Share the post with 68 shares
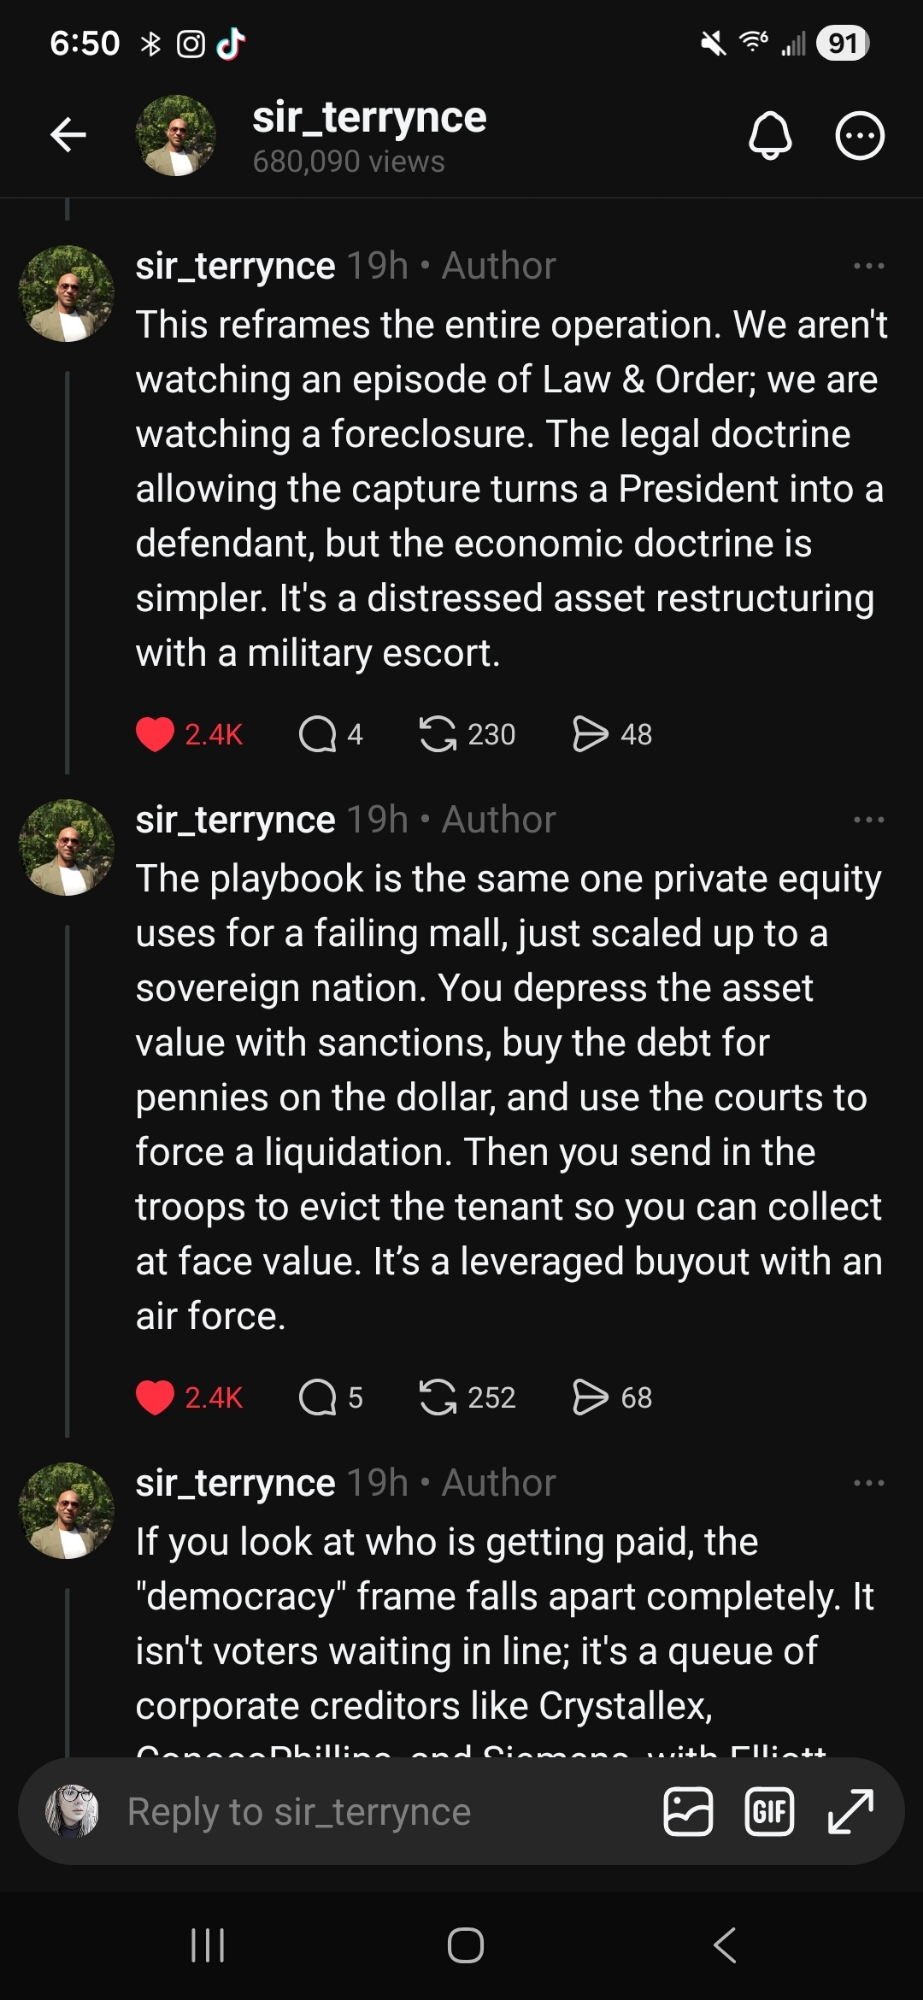The width and height of the screenshot is (923, 2000). click(x=590, y=1397)
